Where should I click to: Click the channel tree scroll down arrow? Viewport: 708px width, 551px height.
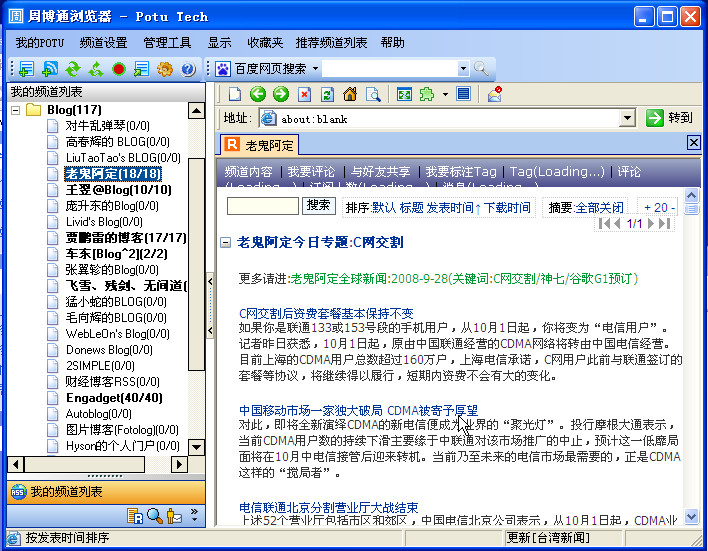(196, 447)
